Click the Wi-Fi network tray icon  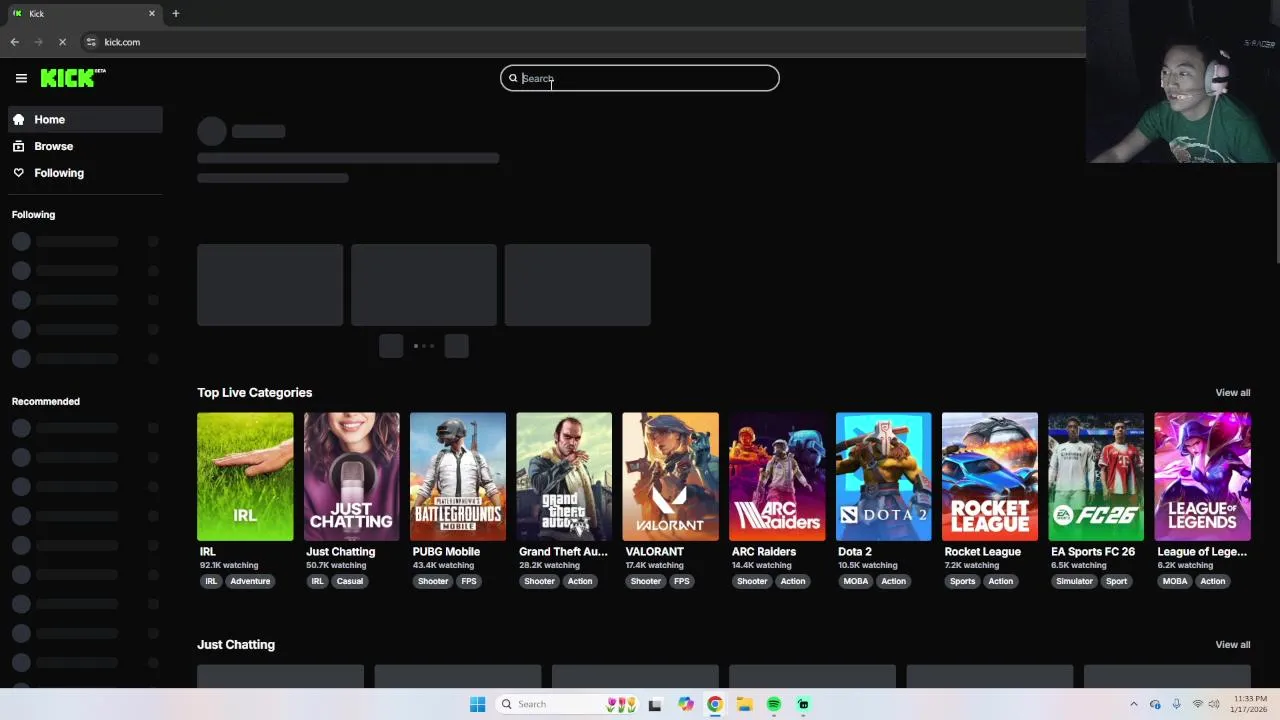click(x=1197, y=704)
